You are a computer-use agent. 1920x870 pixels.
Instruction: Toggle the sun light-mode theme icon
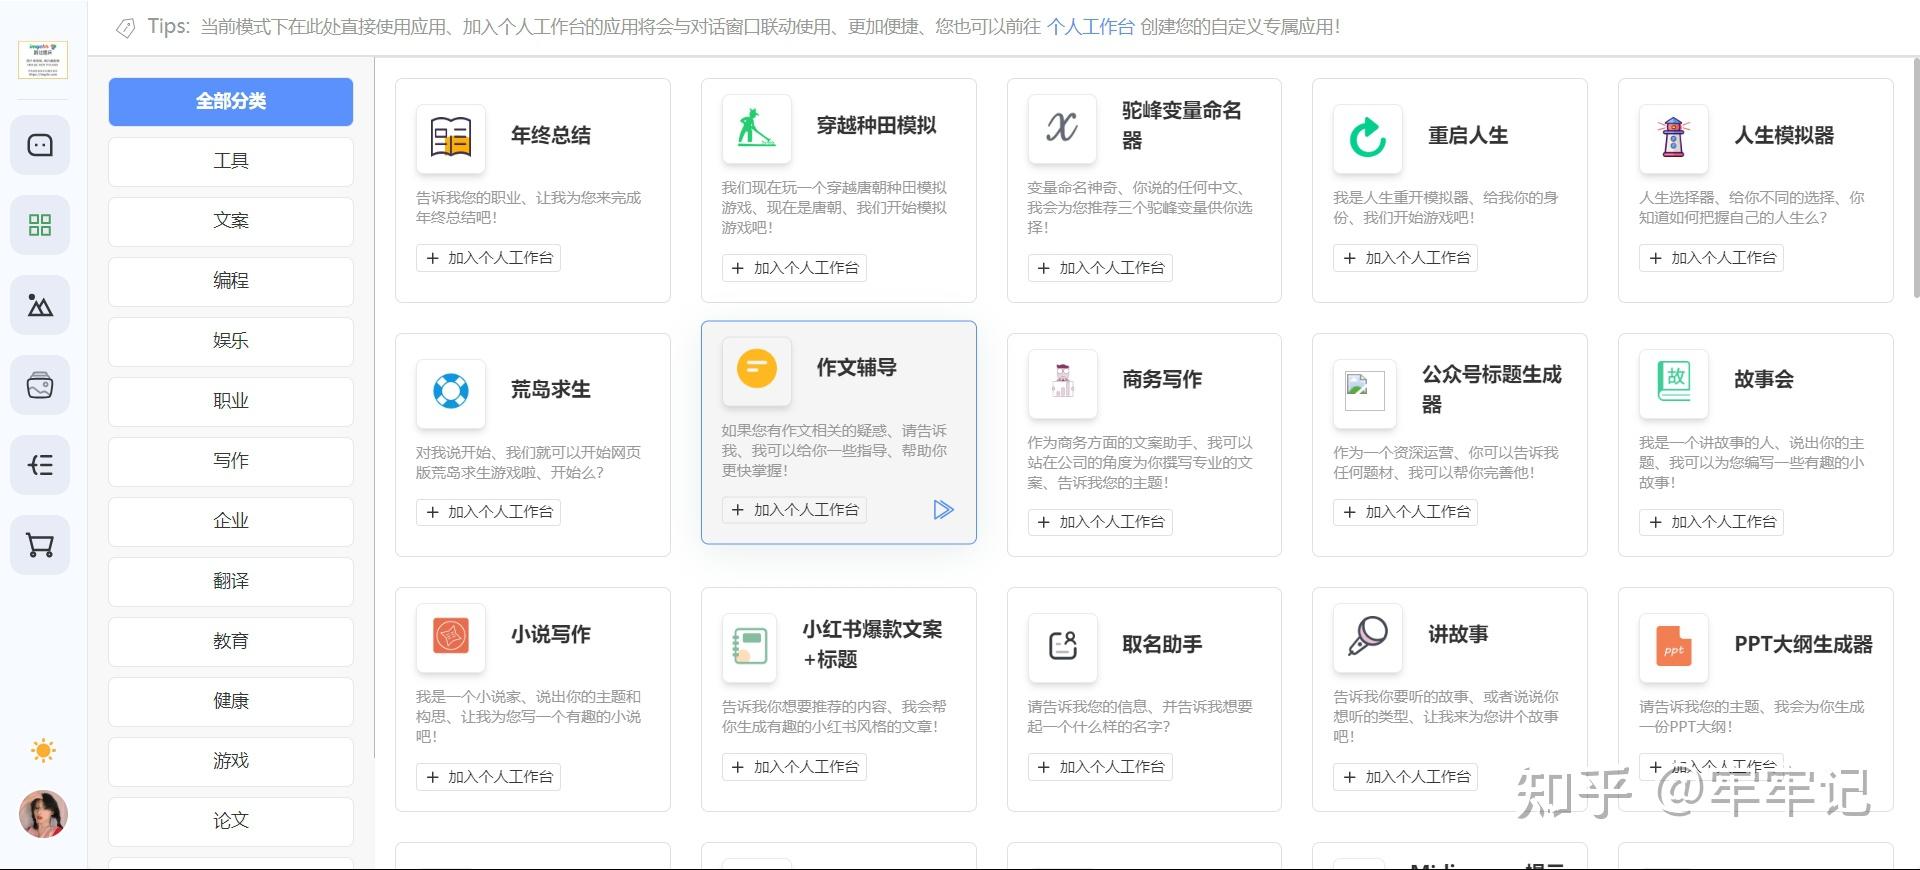(43, 751)
